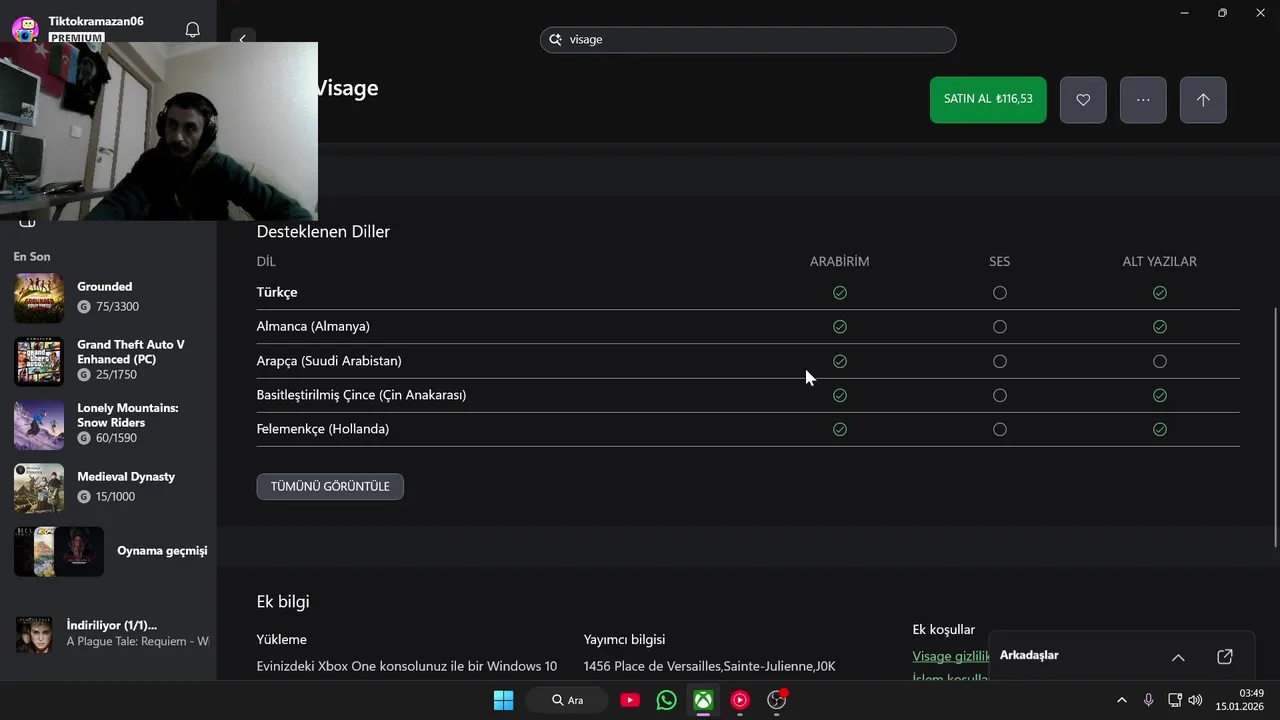Click the visage search field
Screen dimensions: 1280x720
click(x=748, y=40)
